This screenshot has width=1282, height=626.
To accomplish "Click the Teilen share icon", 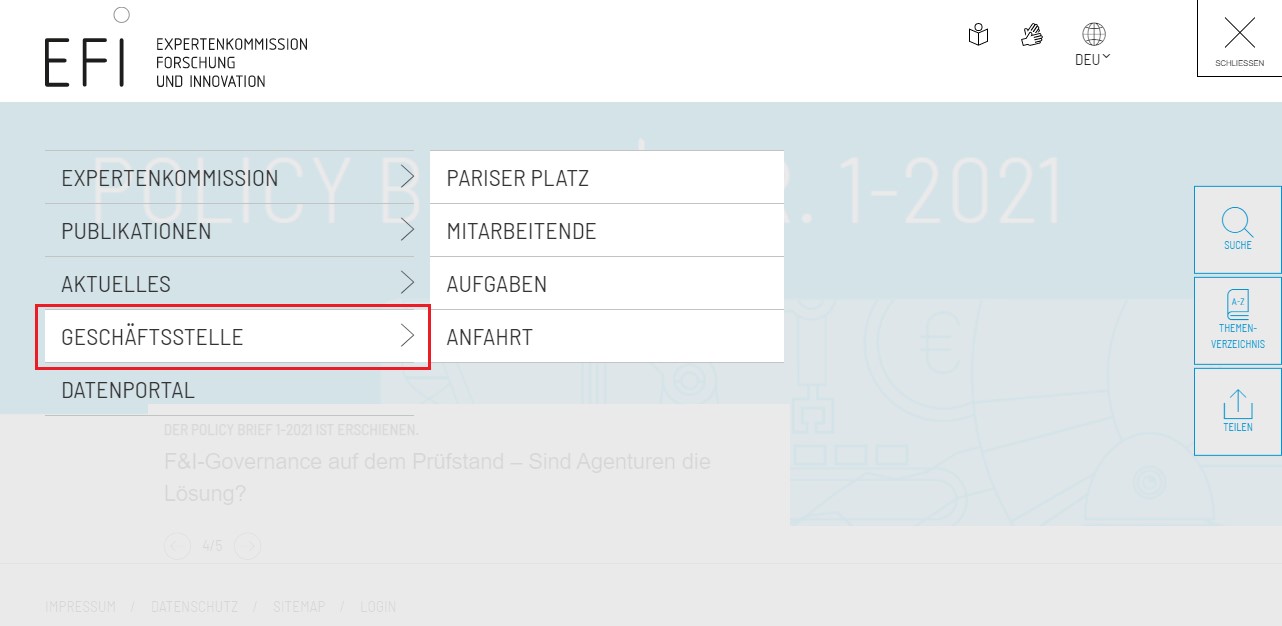I will 1237,411.
